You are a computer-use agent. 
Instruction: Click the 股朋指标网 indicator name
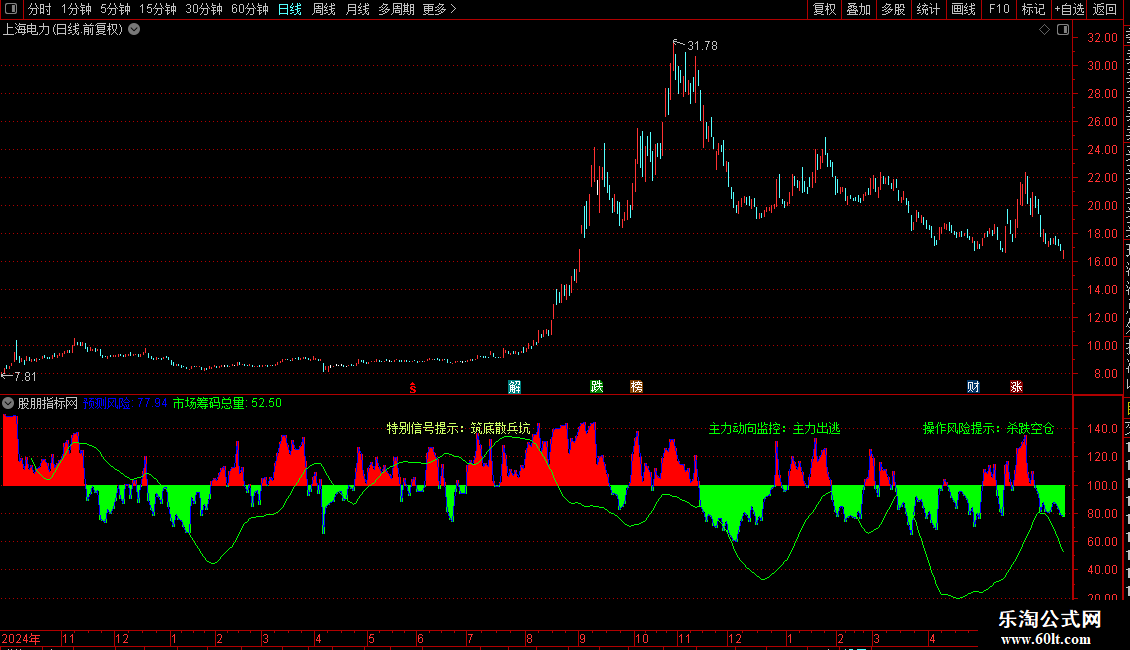coord(48,404)
